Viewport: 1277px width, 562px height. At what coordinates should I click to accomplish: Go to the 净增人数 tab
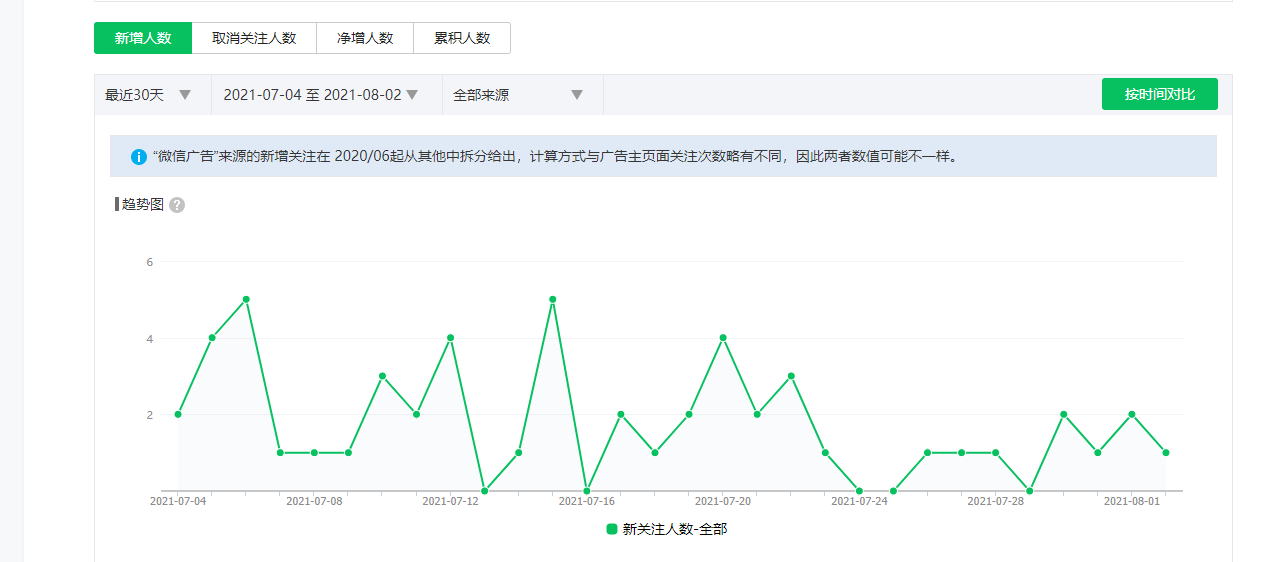[365, 38]
